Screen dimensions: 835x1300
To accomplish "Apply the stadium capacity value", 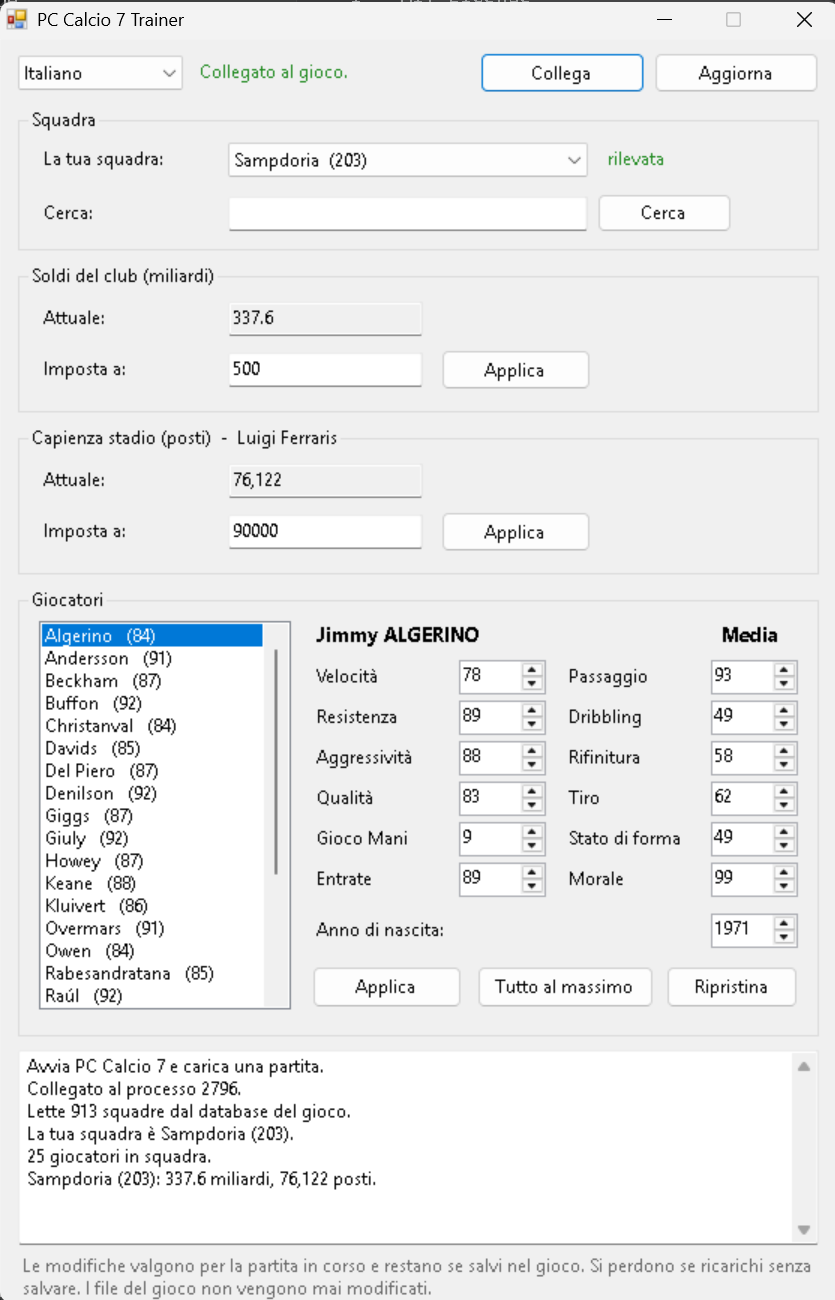I will (514, 532).
